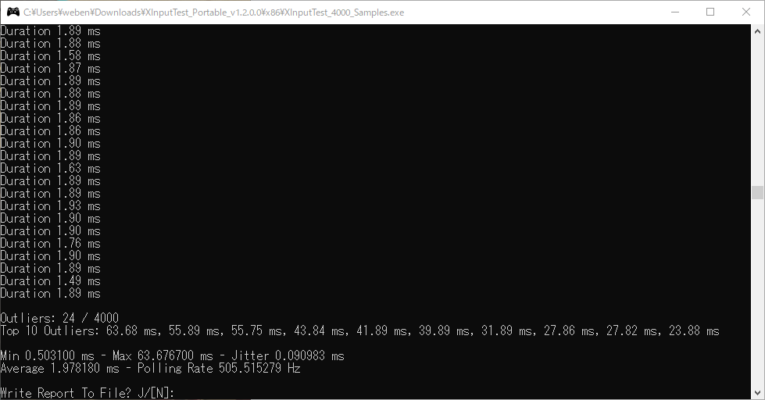Image resolution: width=765 pixels, height=400 pixels.
Task: Click the window title path text
Action: pos(214,12)
